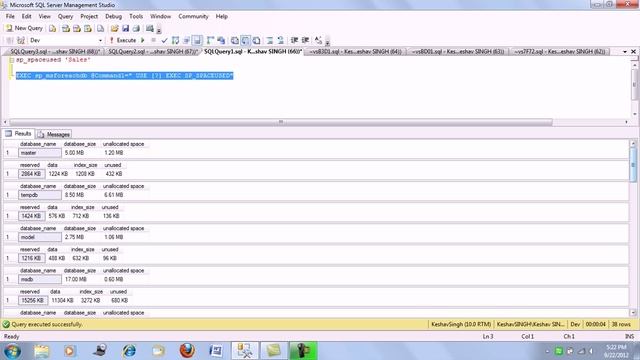Switch to the ~vs8301.sql tab
This screenshot has width=640, height=360.
coord(355,51)
